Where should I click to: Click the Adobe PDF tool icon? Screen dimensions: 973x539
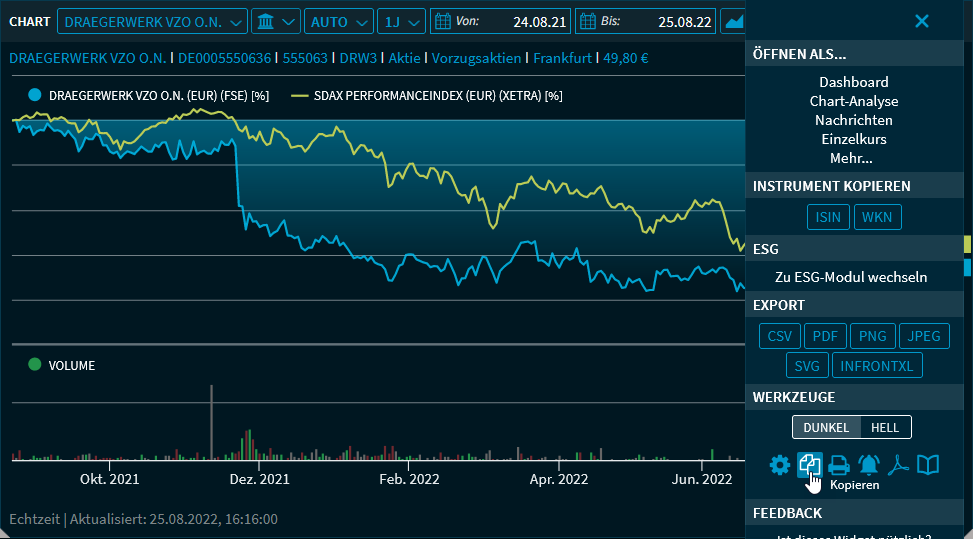[898, 465]
